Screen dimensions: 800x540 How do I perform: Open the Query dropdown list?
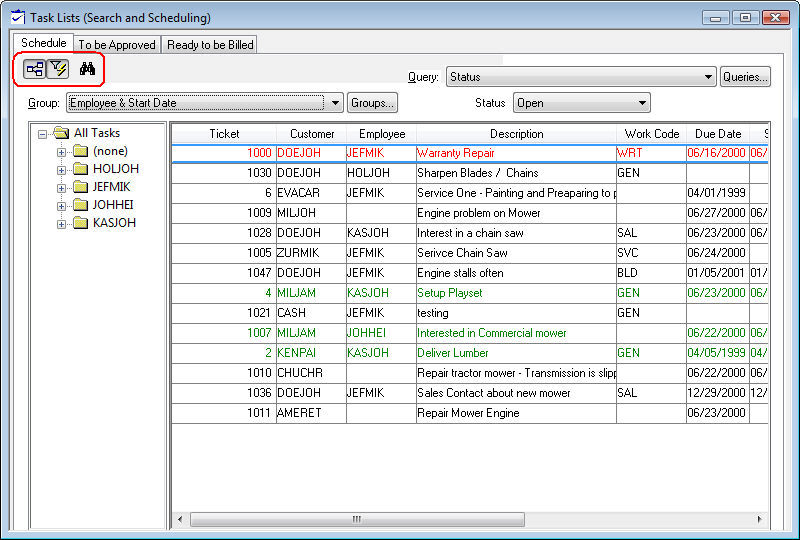click(708, 77)
